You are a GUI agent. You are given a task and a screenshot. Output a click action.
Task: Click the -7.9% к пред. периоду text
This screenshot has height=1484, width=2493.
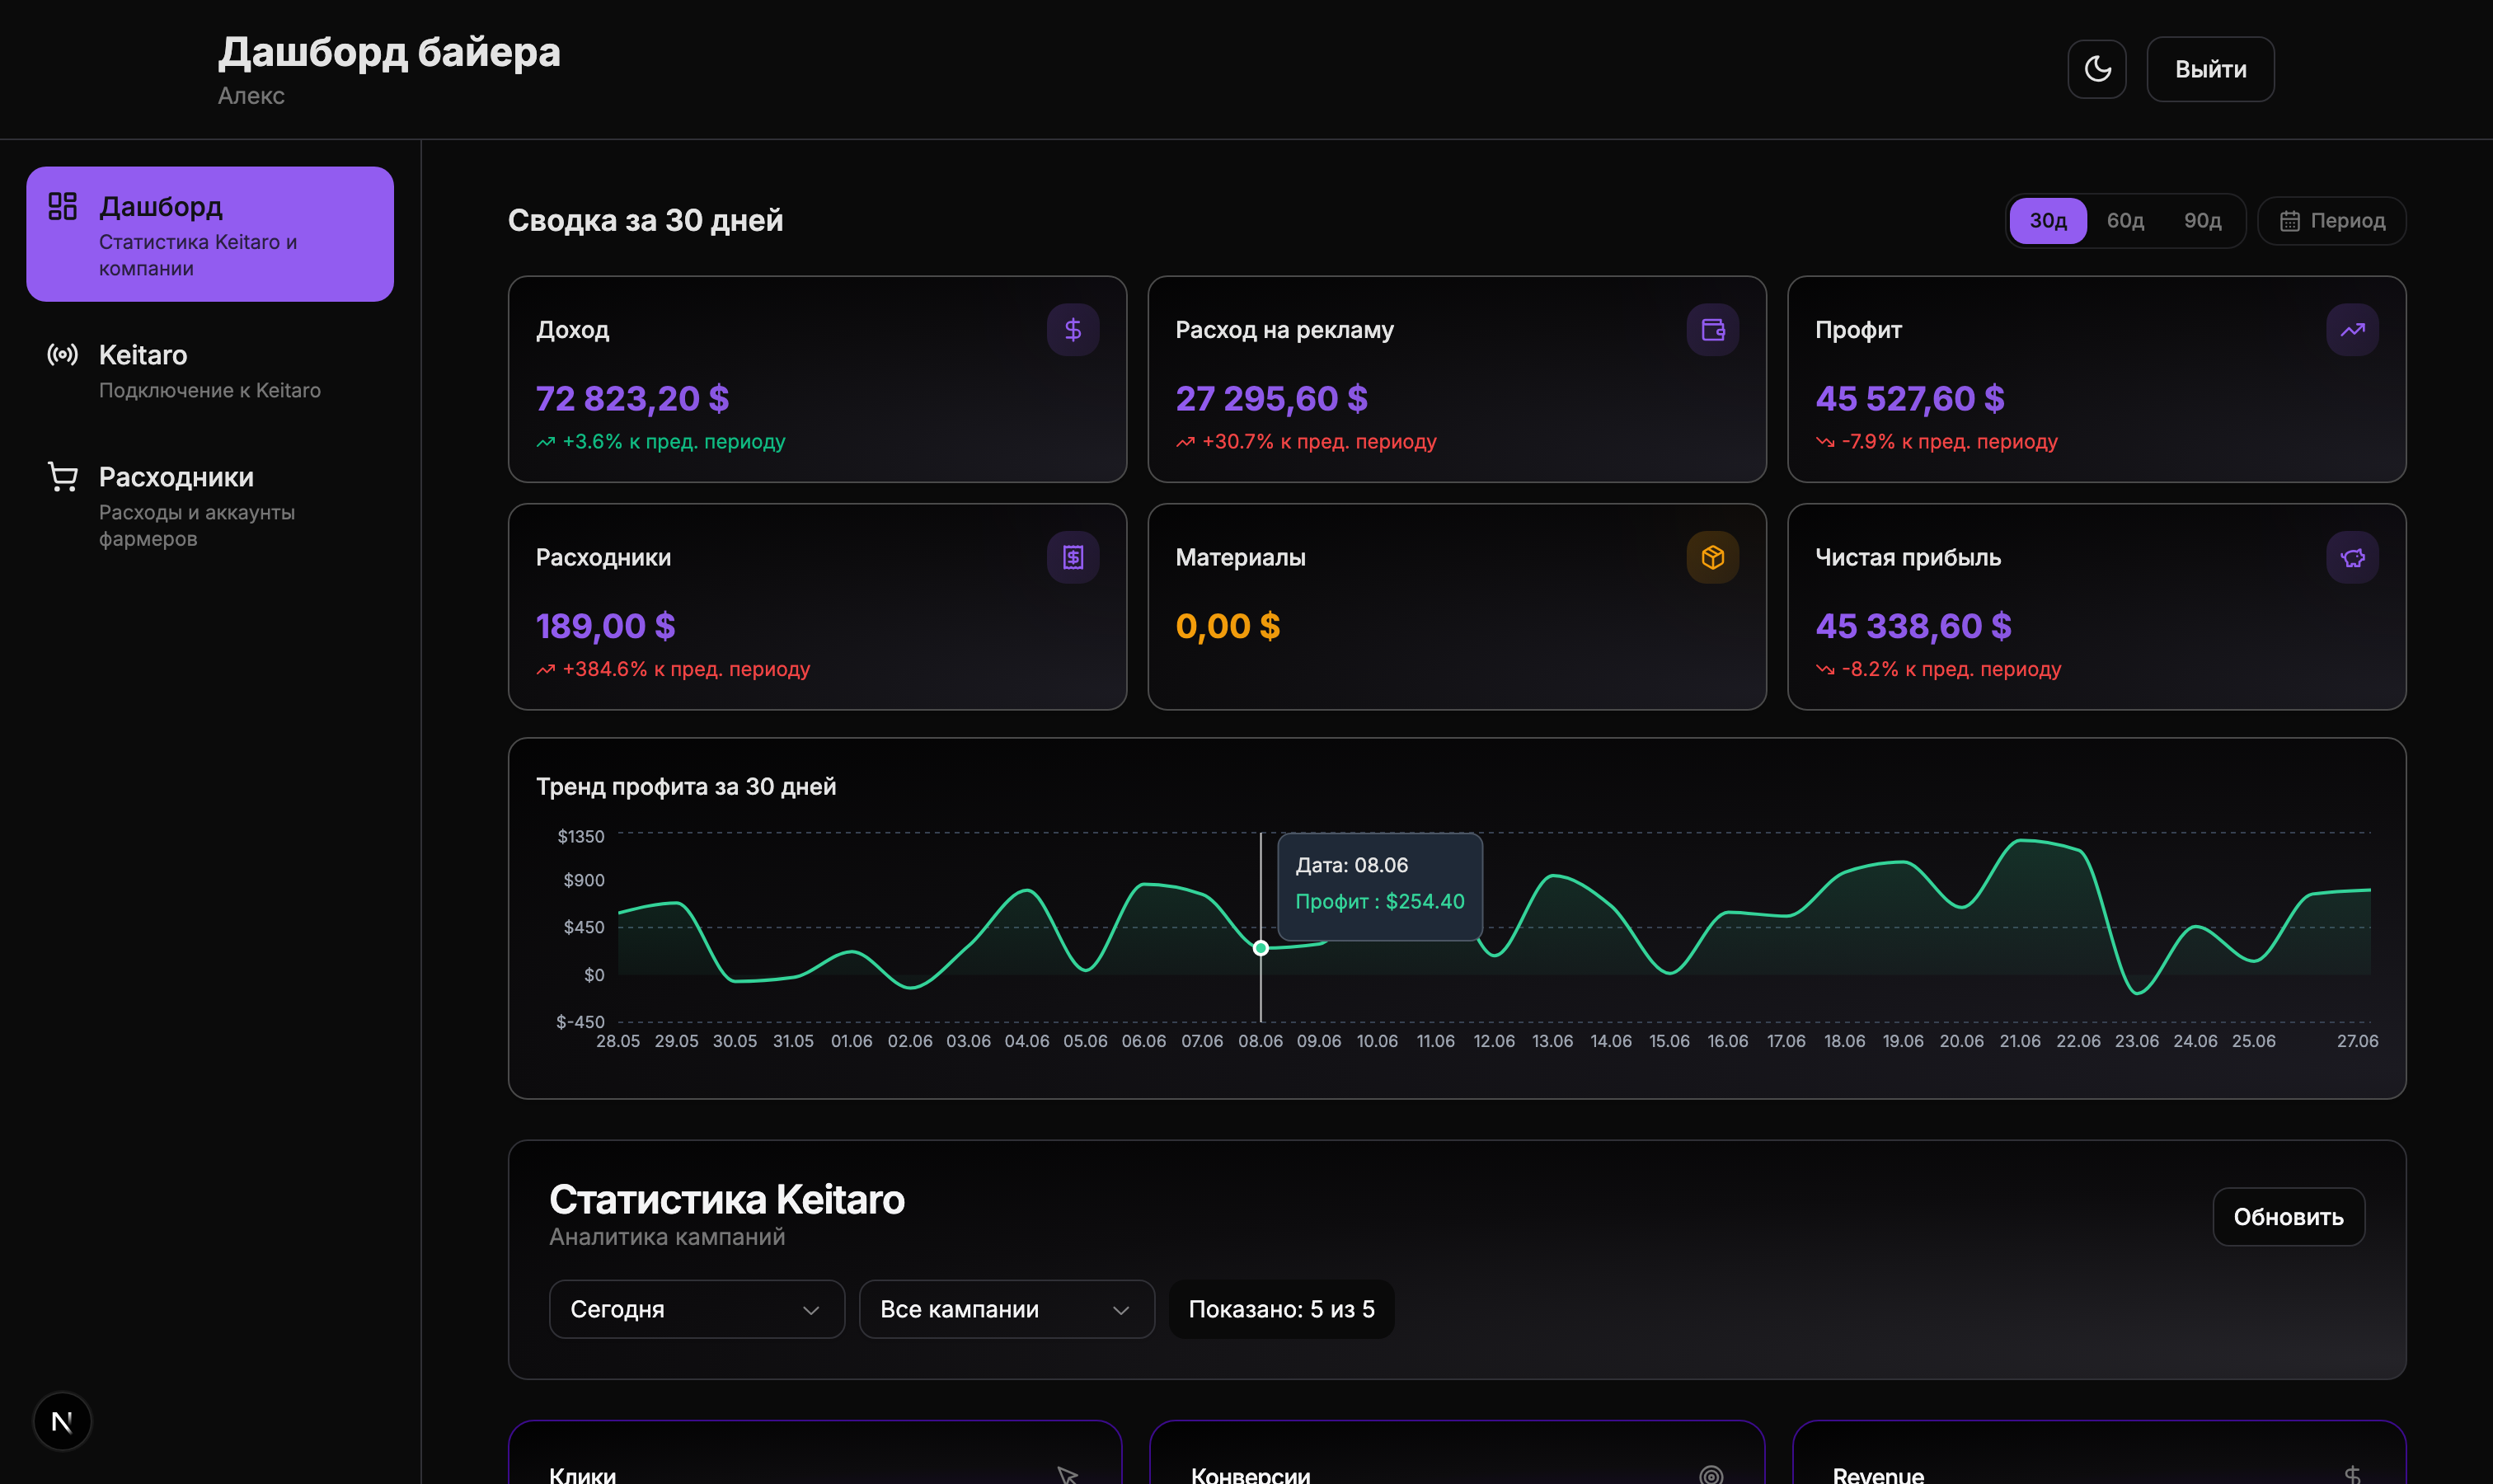click(1949, 441)
